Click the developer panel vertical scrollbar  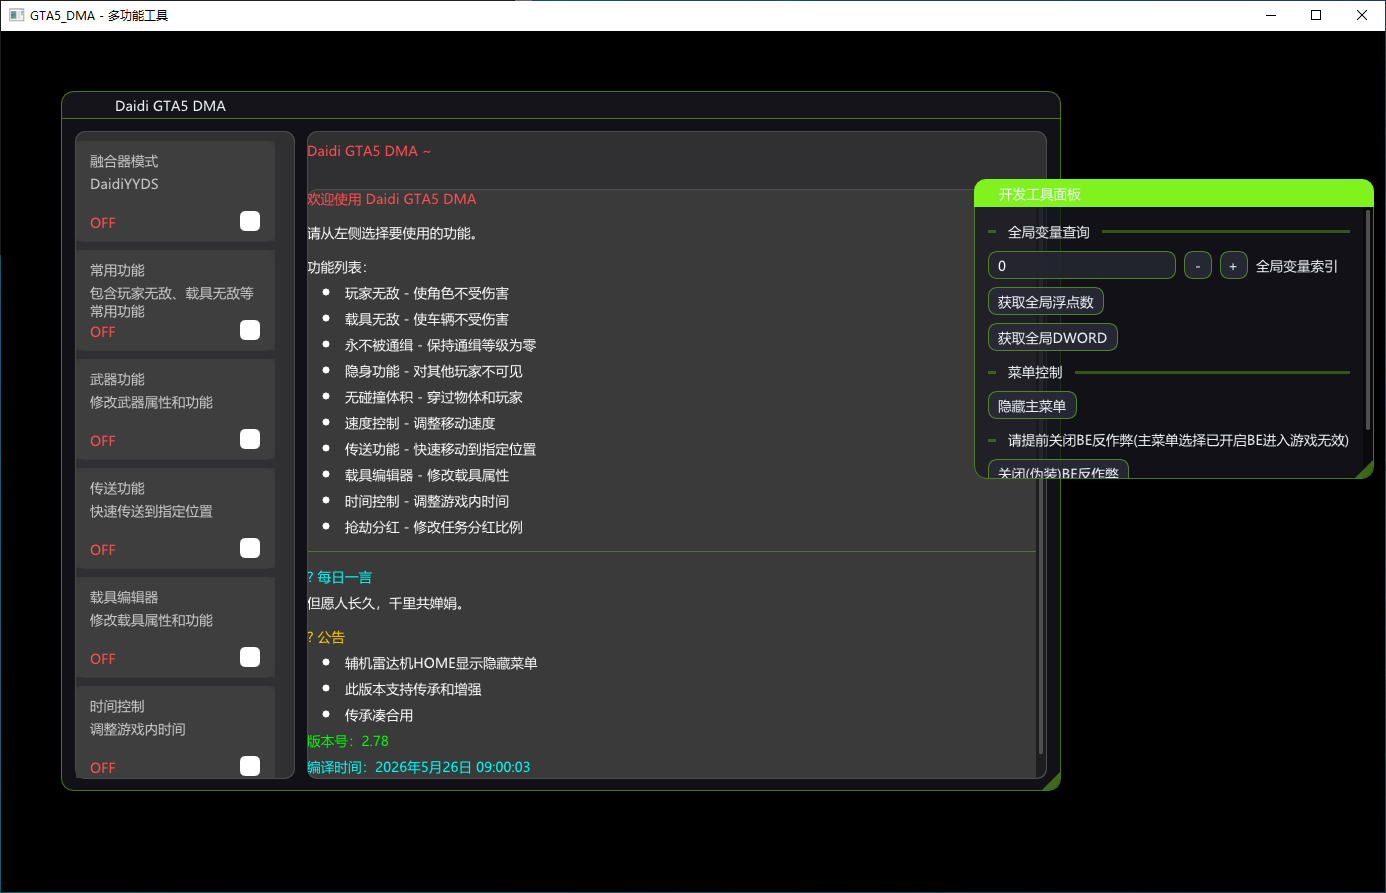tap(1368, 320)
